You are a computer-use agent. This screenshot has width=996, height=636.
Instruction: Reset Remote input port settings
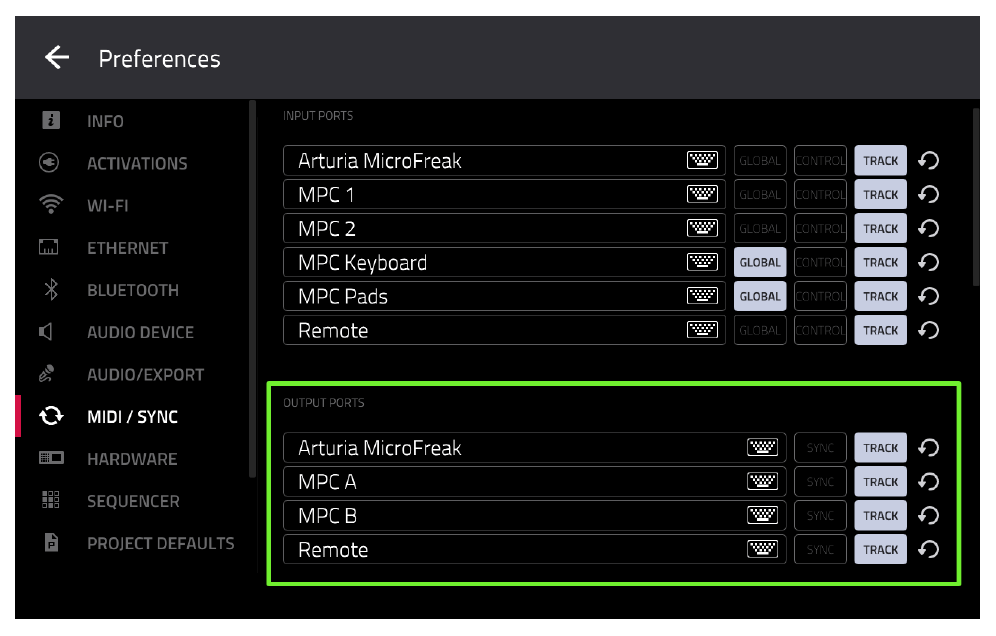[929, 330]
